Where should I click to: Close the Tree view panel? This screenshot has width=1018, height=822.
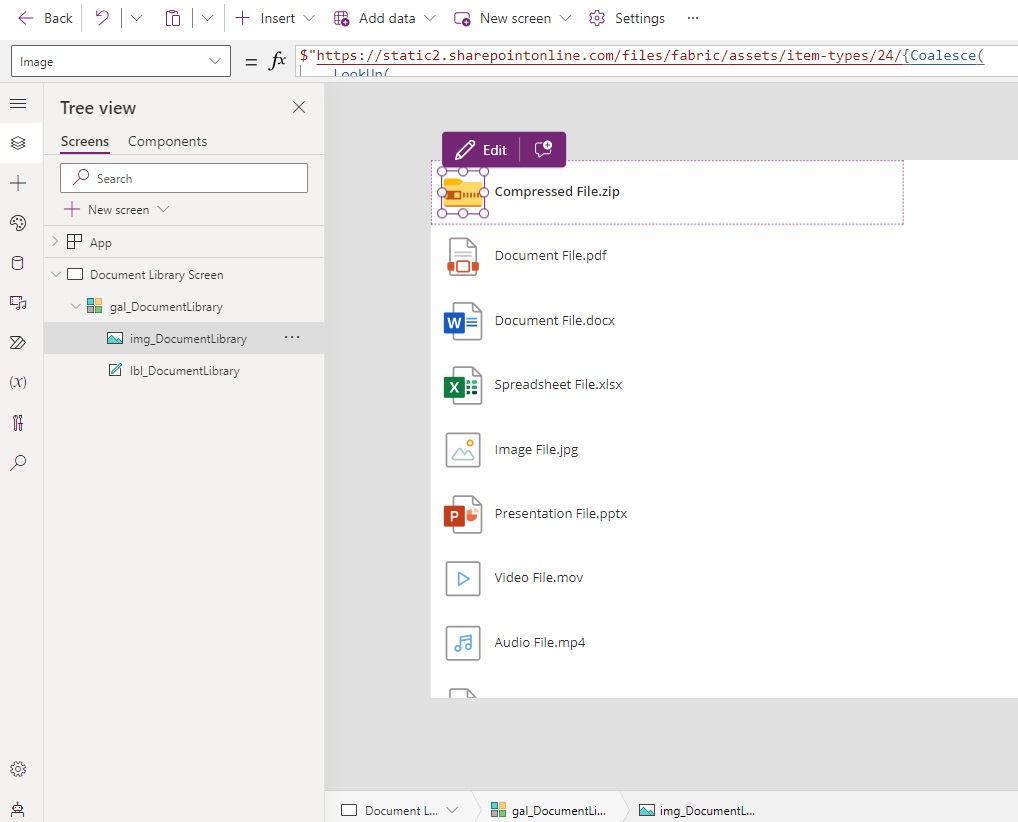[298, 107]
